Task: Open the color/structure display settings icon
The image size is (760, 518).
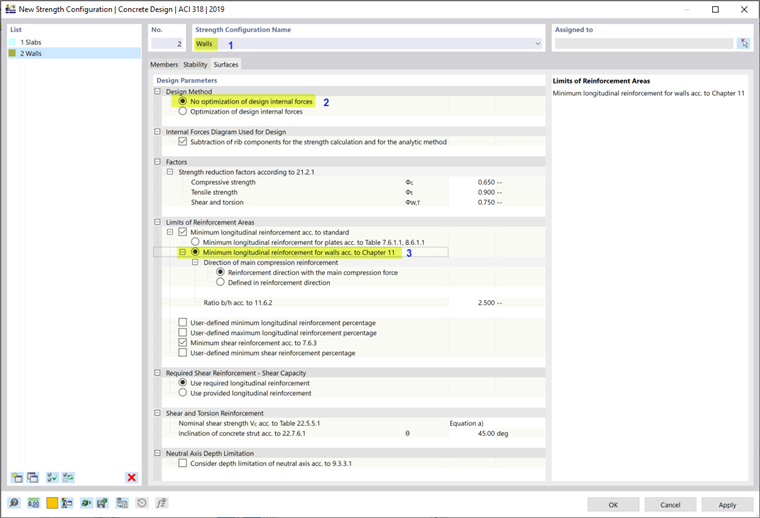Action: pyautogui.click(x=67, y=503)
